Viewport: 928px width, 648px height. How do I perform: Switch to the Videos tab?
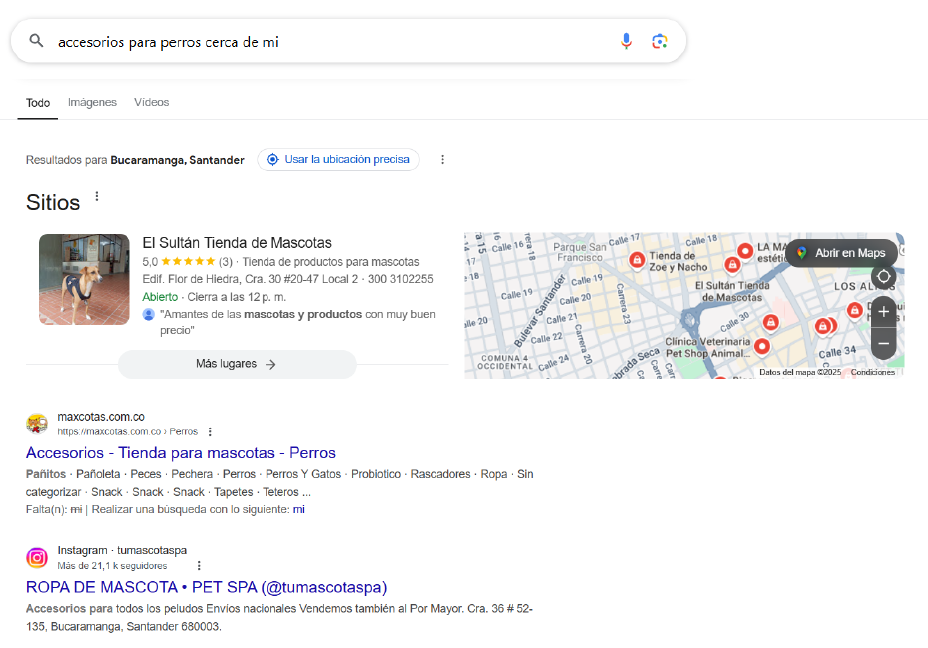152,102
